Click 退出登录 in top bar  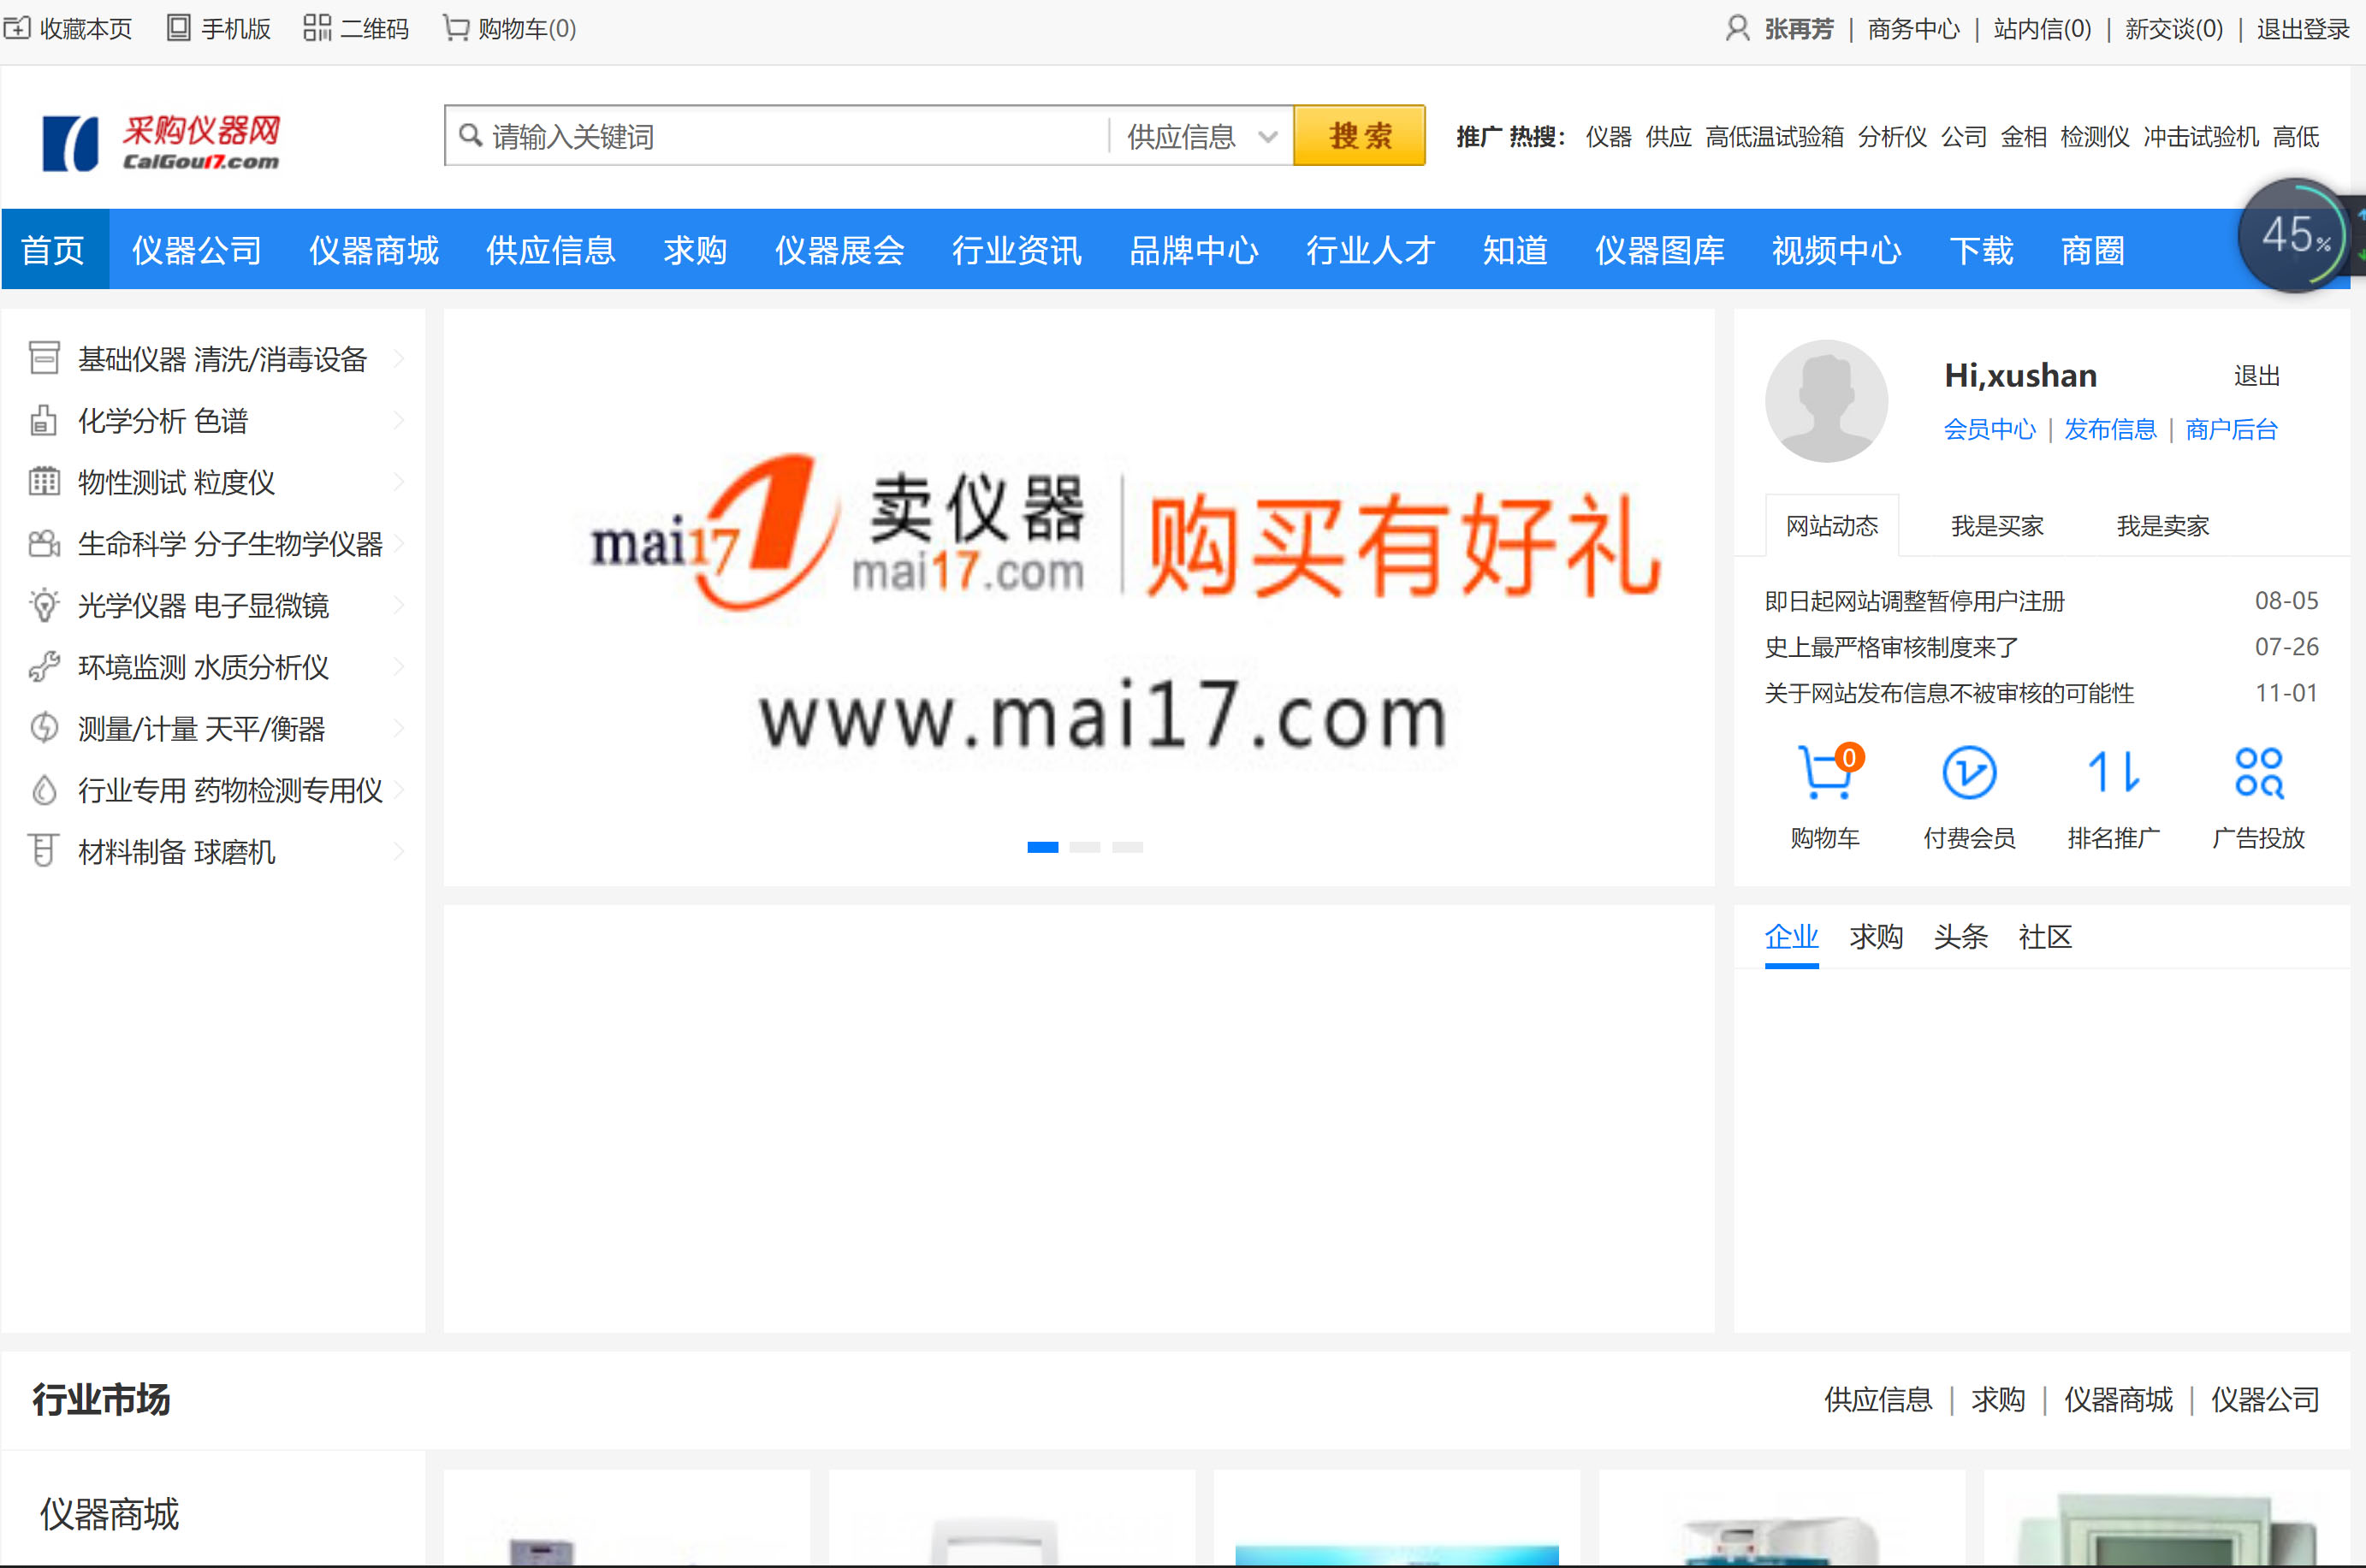click(2303, 28)
